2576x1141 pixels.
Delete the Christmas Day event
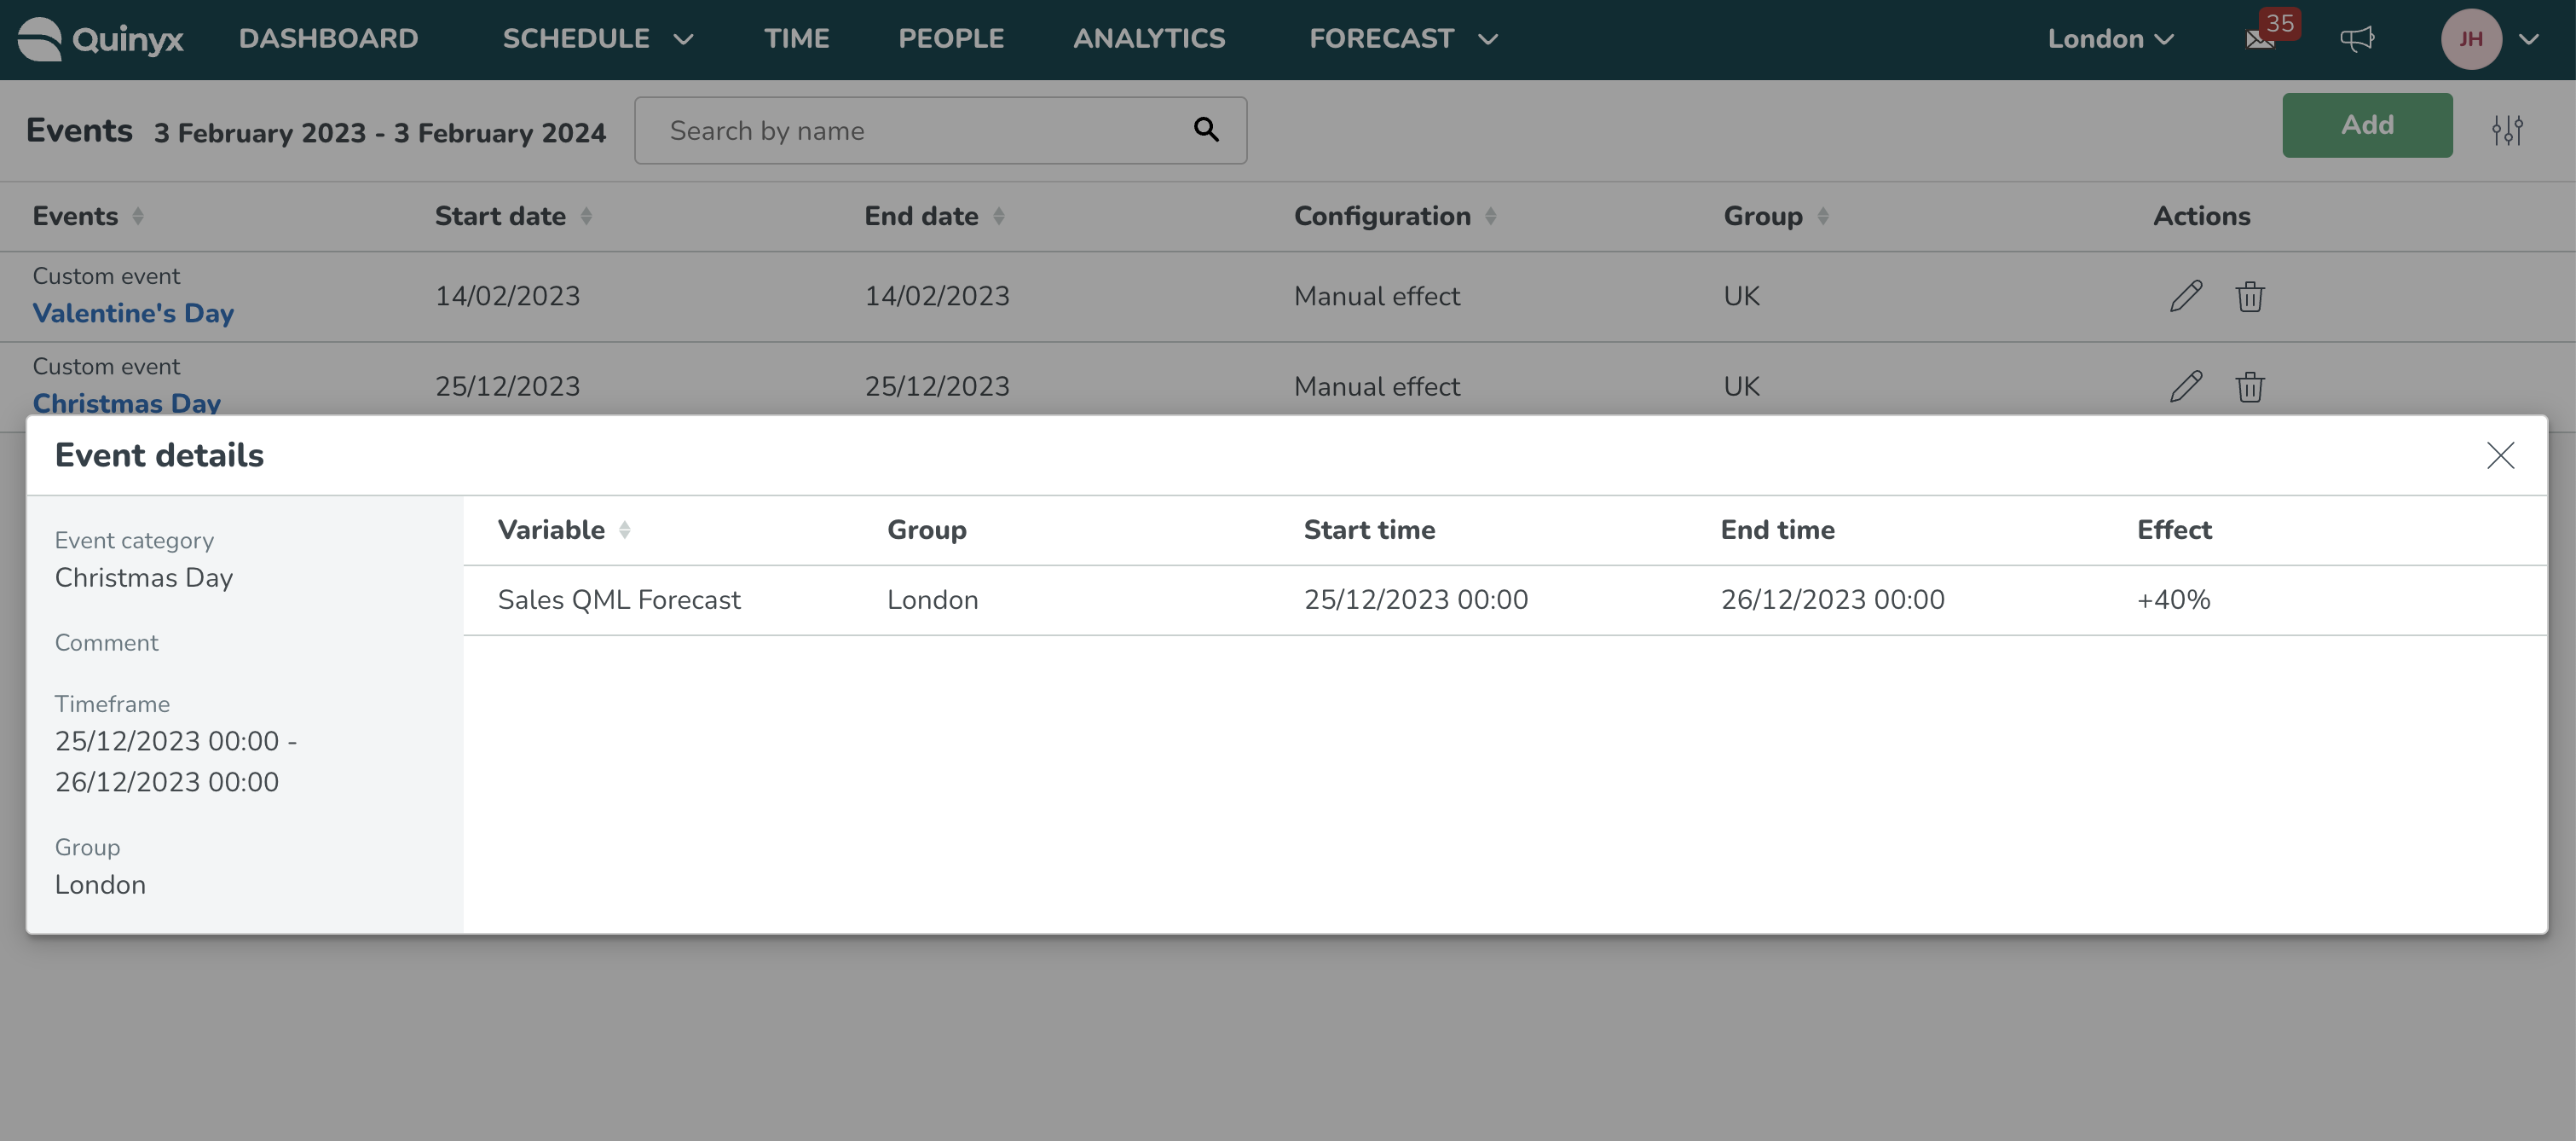coord(2250,386)
